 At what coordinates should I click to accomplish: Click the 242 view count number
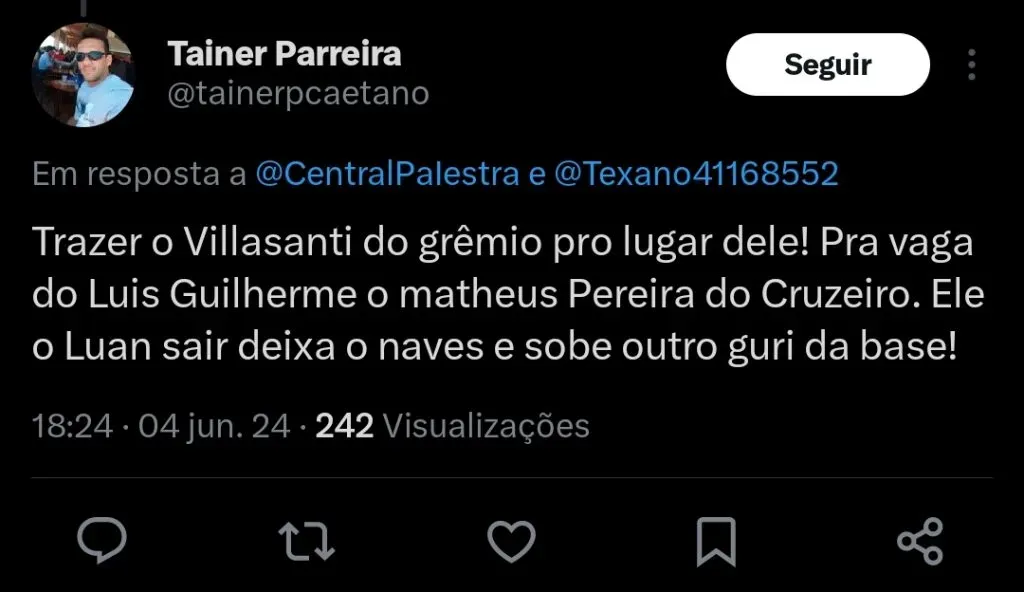pyautogui.click(x=345, y=427)
